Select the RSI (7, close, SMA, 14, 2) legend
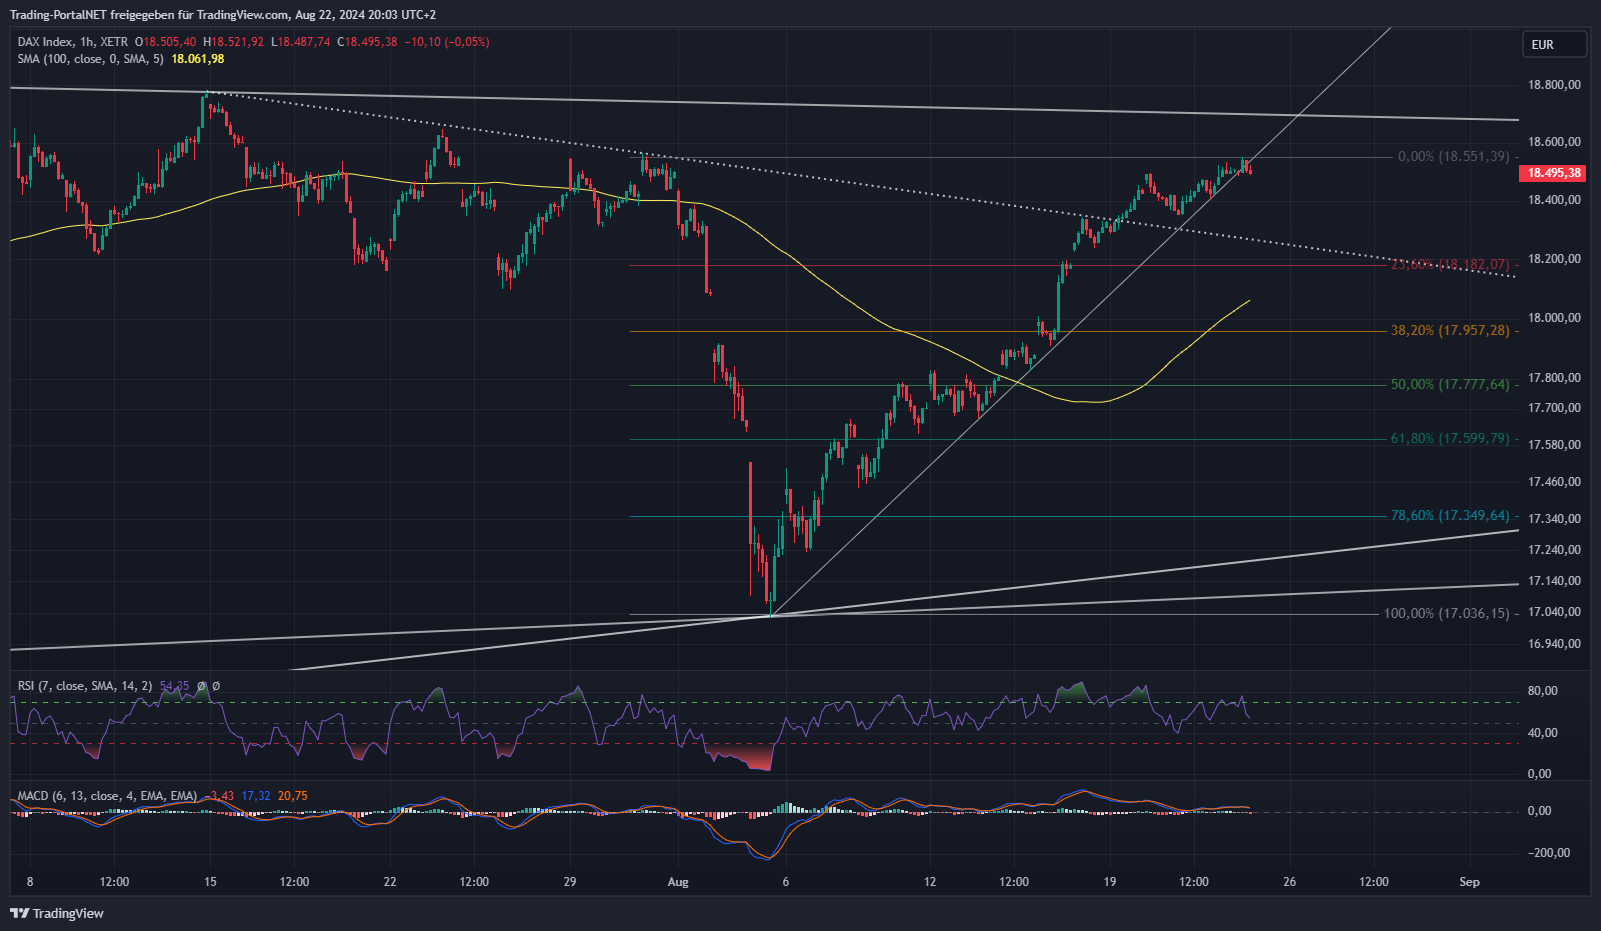Viewport: 1601px width, 931px height. [x=85, y=686]
